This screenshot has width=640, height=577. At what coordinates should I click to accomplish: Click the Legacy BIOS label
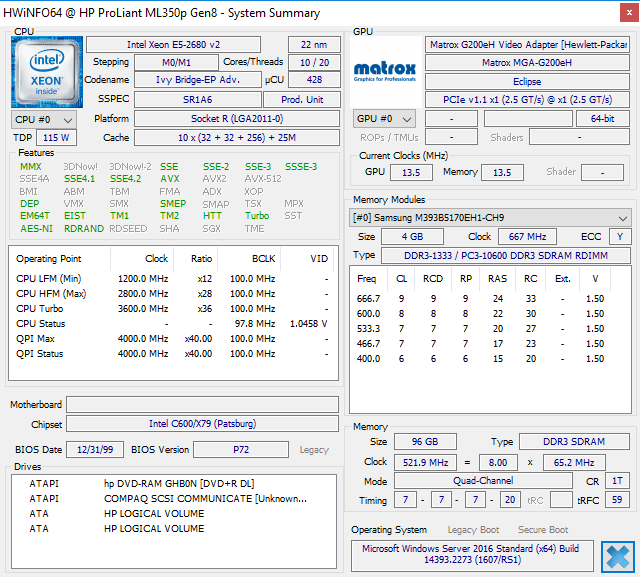pyautogui.click(x=314, y=450)
